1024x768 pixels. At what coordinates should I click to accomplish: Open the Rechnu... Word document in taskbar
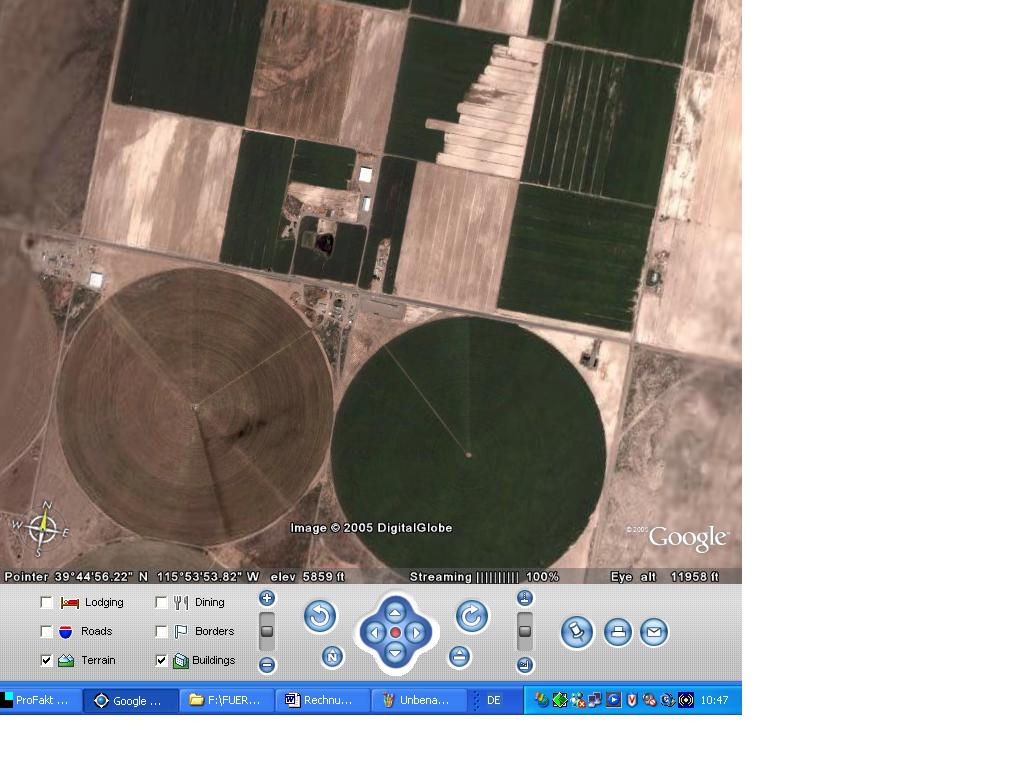[x=322, y=700]
